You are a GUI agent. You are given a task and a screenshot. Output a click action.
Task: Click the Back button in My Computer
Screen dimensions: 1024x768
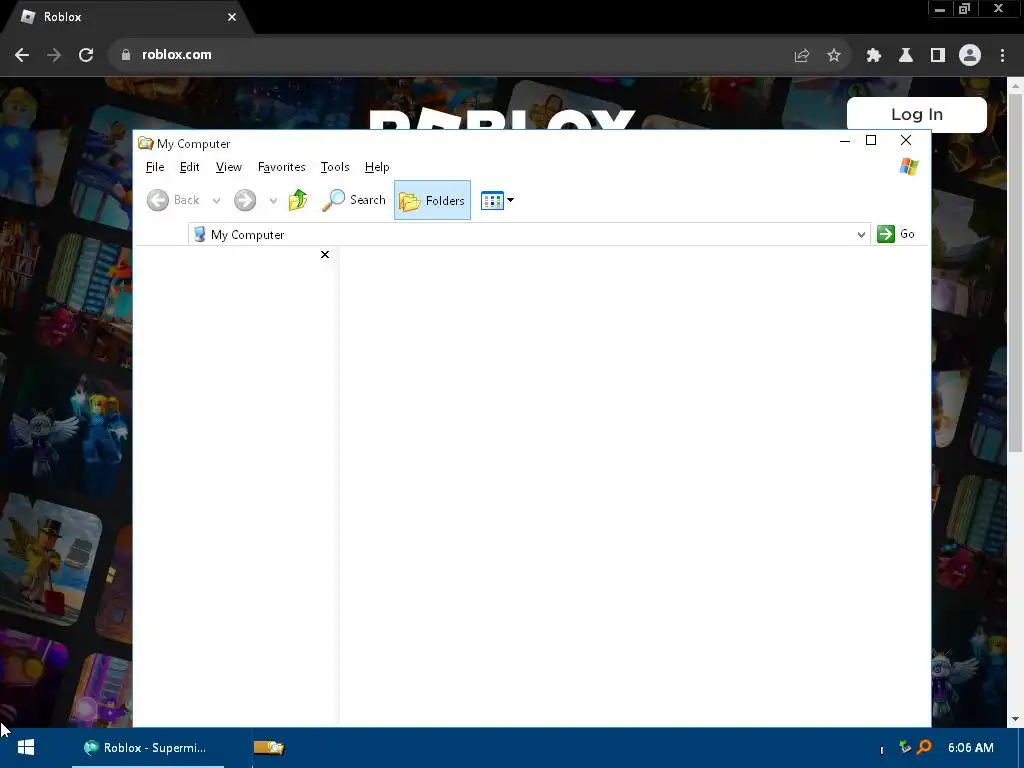click(x=173, y=200)
